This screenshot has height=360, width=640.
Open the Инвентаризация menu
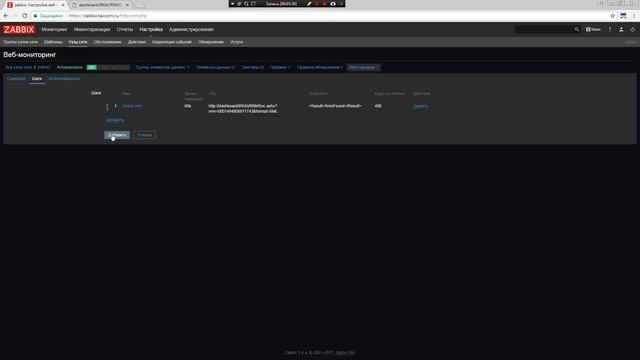(92, 29)
